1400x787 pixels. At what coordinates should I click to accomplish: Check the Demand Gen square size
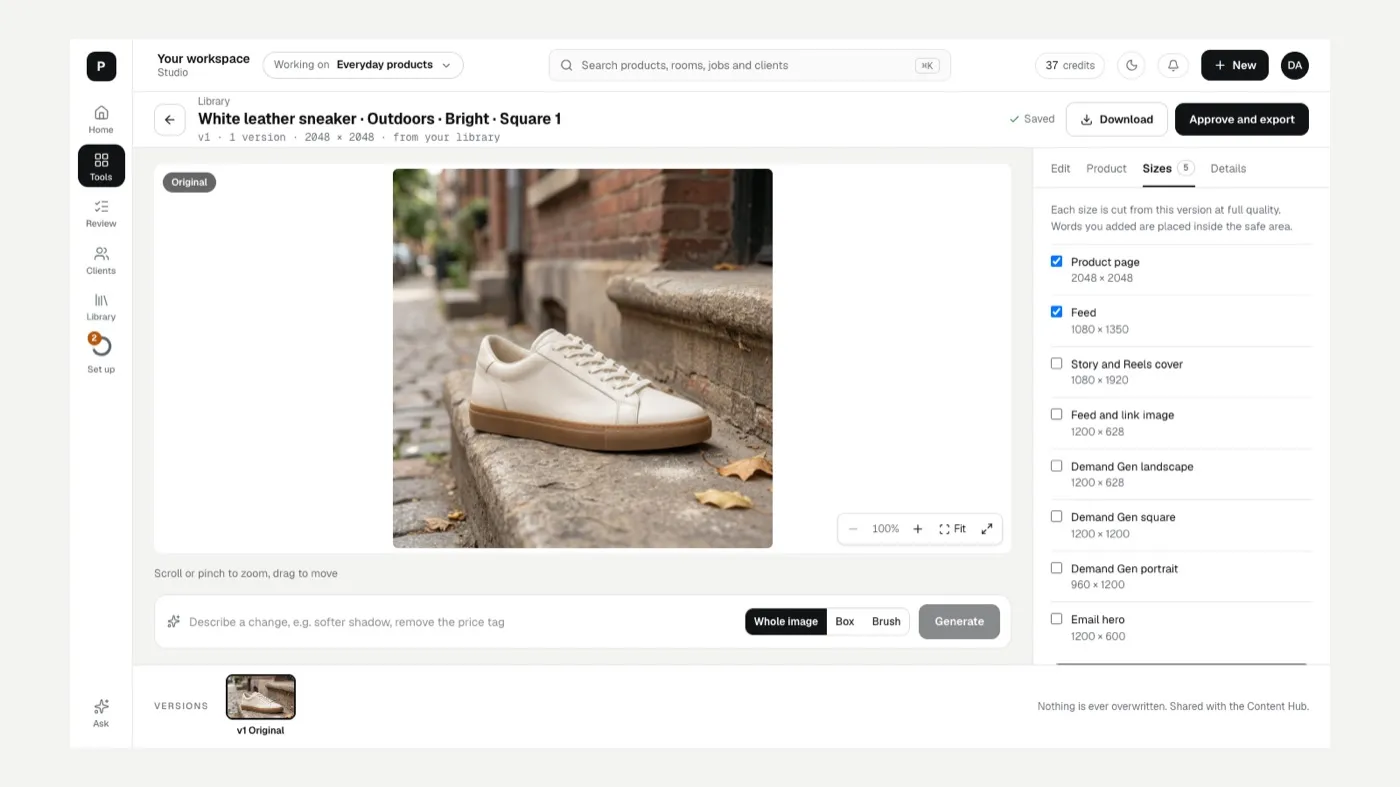click(1056, 516)
